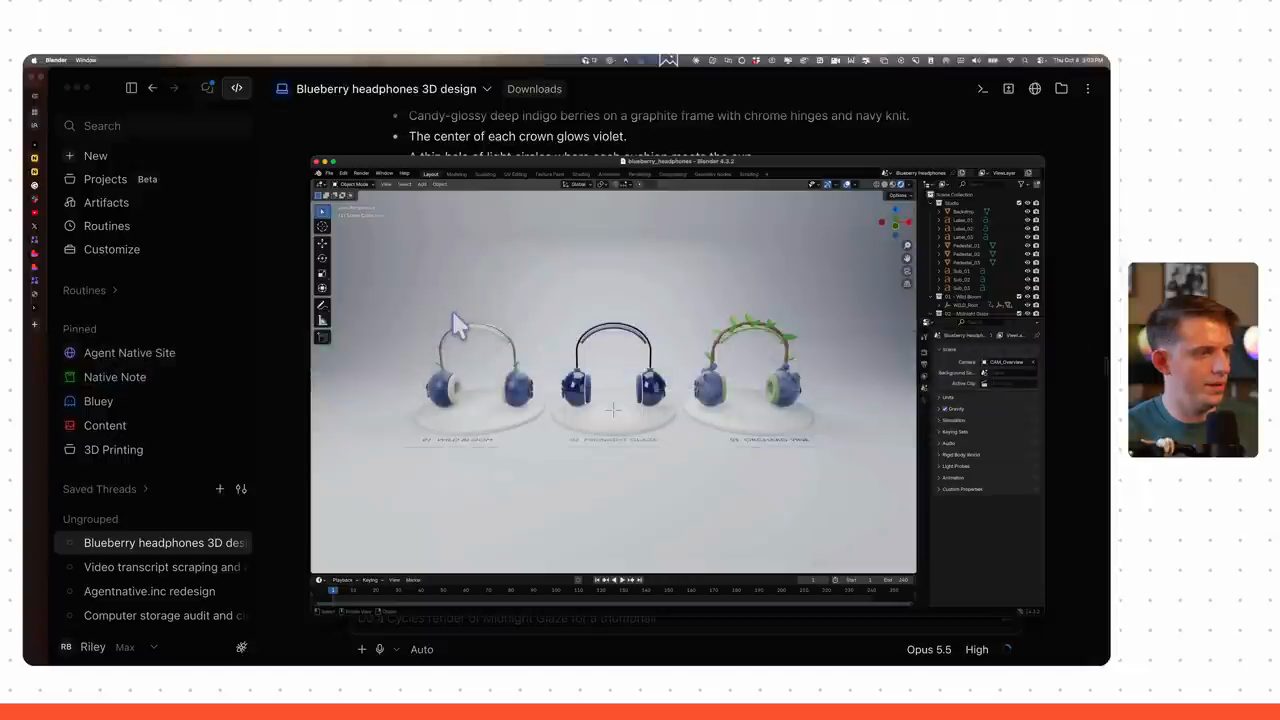Viewport: 1280px width, 720px height.
Task: Click the Downloads button in header
Action: pos(534,89)
